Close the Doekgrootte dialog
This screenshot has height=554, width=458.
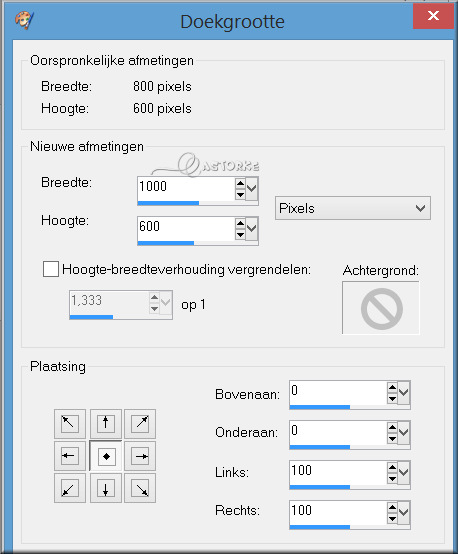[433, 16]
